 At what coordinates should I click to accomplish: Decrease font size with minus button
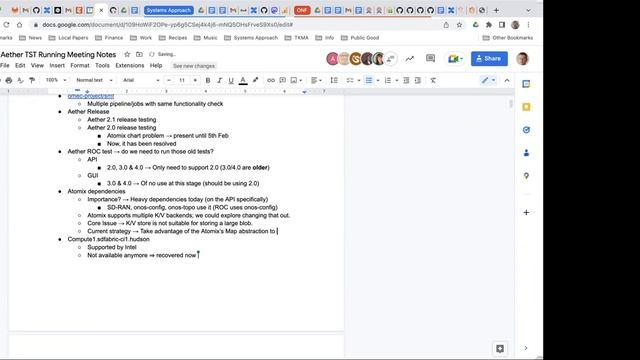tap(169, 80)
